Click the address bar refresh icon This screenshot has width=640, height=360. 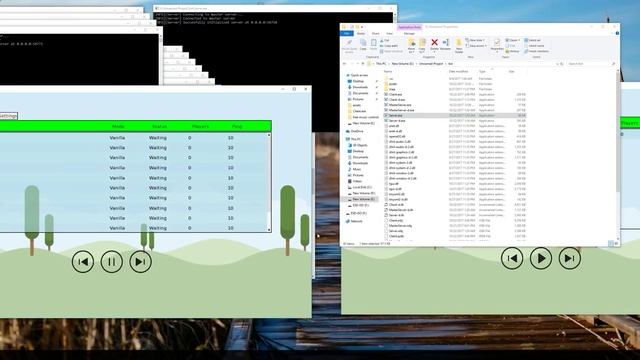pyautogui.click(x=562, y=64)
